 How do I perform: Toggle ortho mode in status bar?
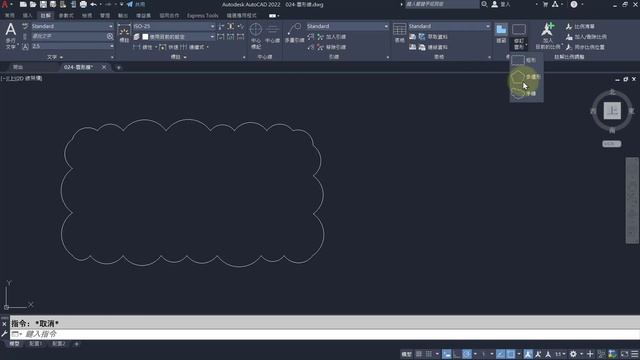456,354
